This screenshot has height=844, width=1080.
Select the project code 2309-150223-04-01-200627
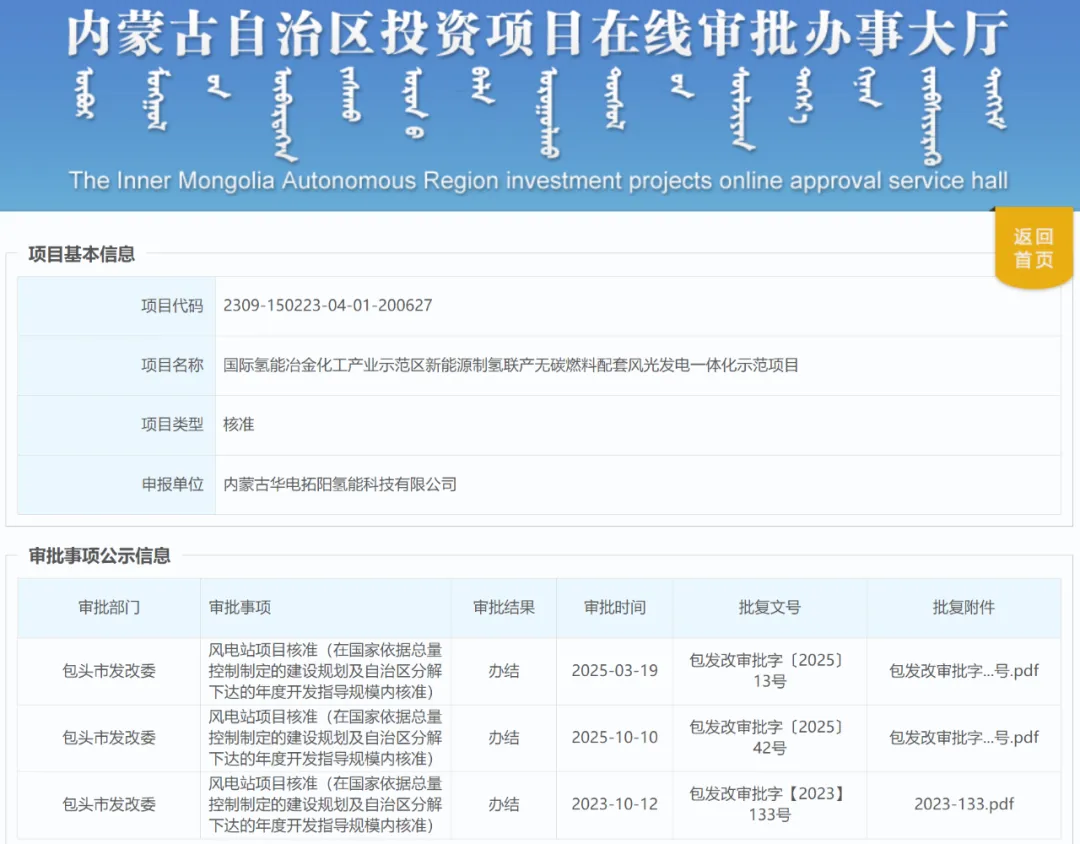coord(328,305)
